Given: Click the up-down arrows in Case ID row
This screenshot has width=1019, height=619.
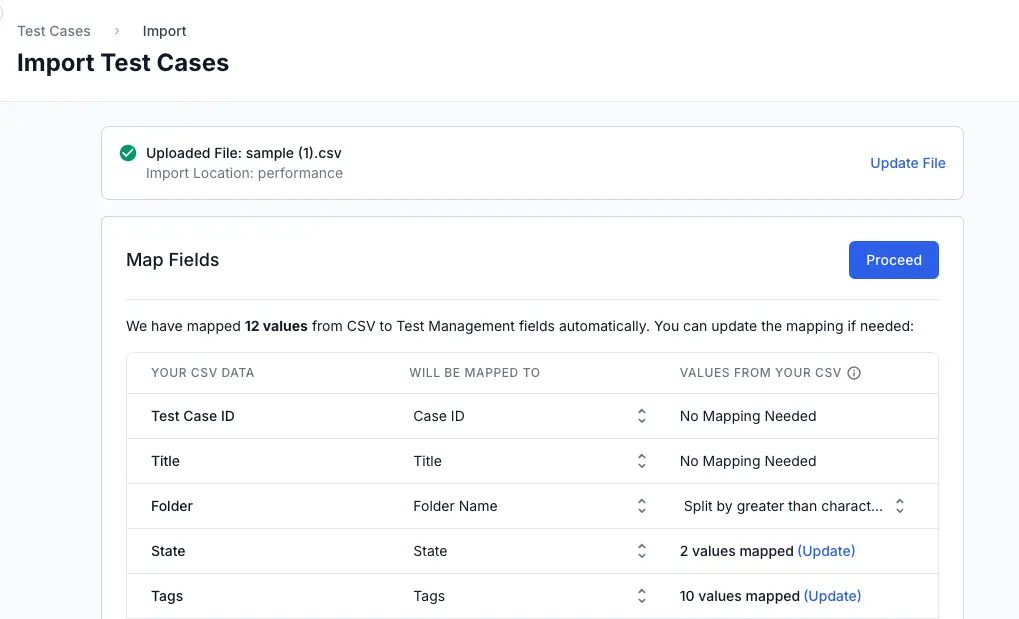Looking at the screenshot, I should pyautogui.click(x=641, y=416).
